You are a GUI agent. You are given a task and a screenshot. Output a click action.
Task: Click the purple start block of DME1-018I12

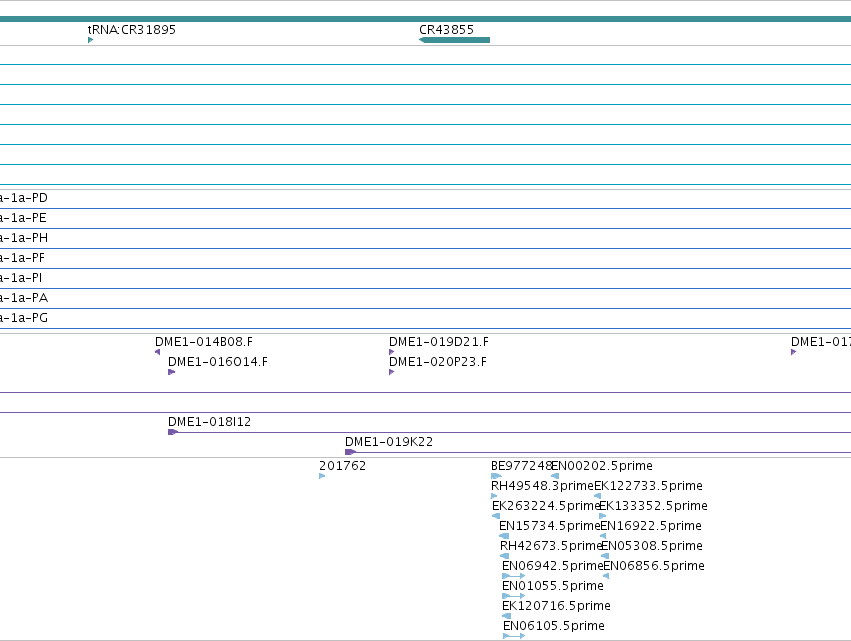pos(173,432)
